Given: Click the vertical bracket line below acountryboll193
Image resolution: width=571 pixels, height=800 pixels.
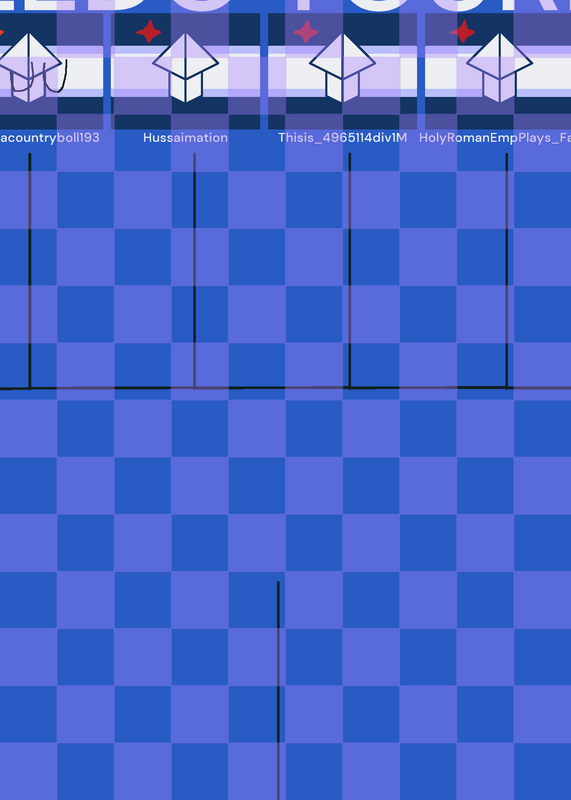Looking at the screenshot, I should click(30, 271).
